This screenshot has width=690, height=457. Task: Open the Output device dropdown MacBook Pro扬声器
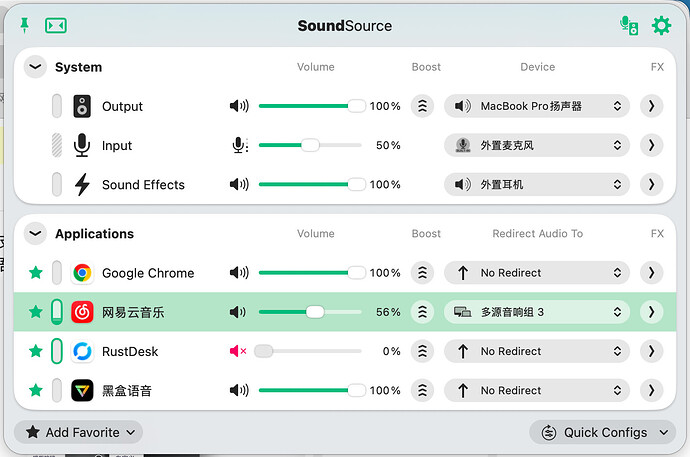tap(537, 106)
